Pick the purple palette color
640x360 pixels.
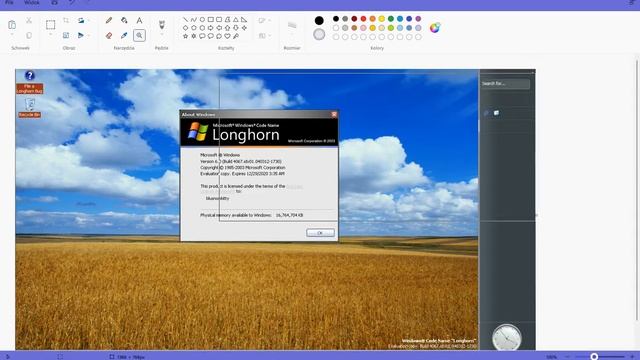(418, 19)
